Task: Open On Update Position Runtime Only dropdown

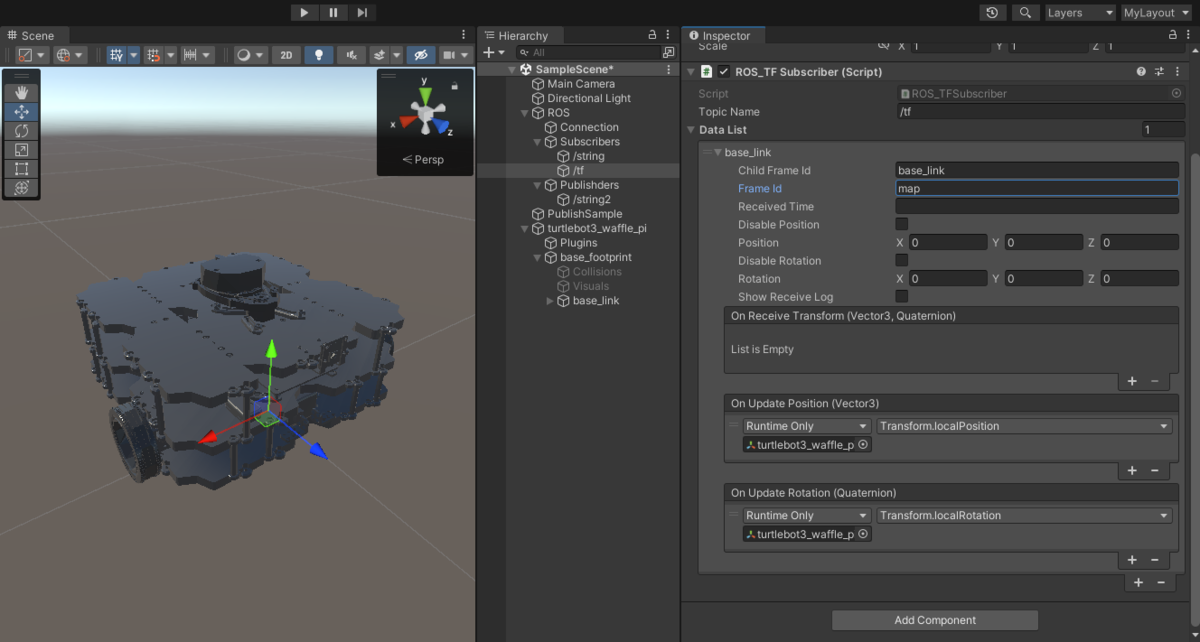Action: point(807,426)
